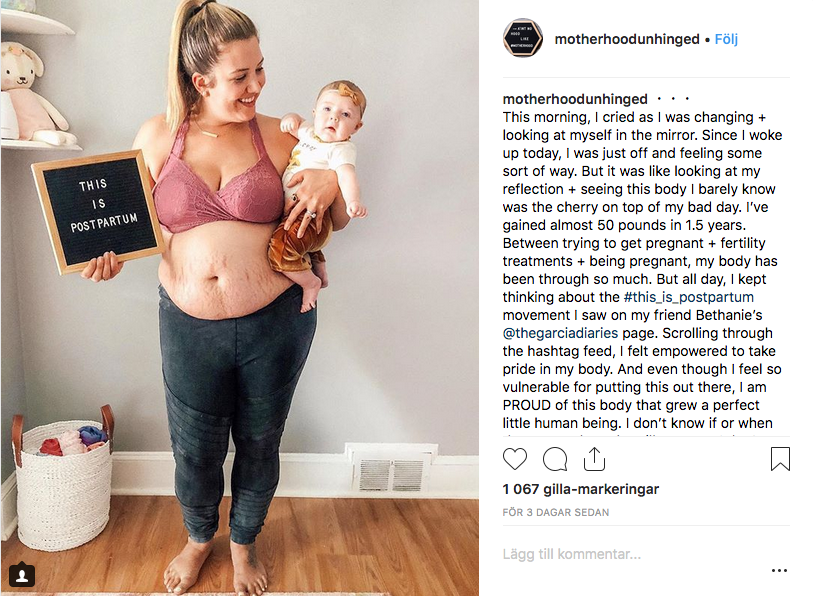This screenshot has width=813, height=596.
Task: Follow the account via the Följ link
Action: [726, 39]
